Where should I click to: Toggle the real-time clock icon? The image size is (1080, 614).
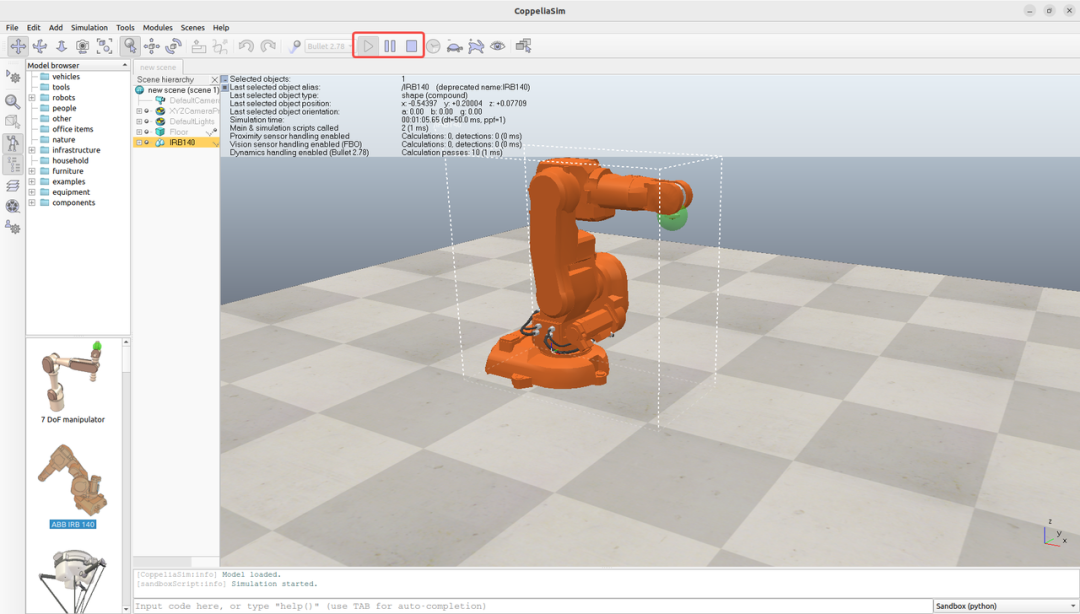pyautogui.click(x=433, y=46)
